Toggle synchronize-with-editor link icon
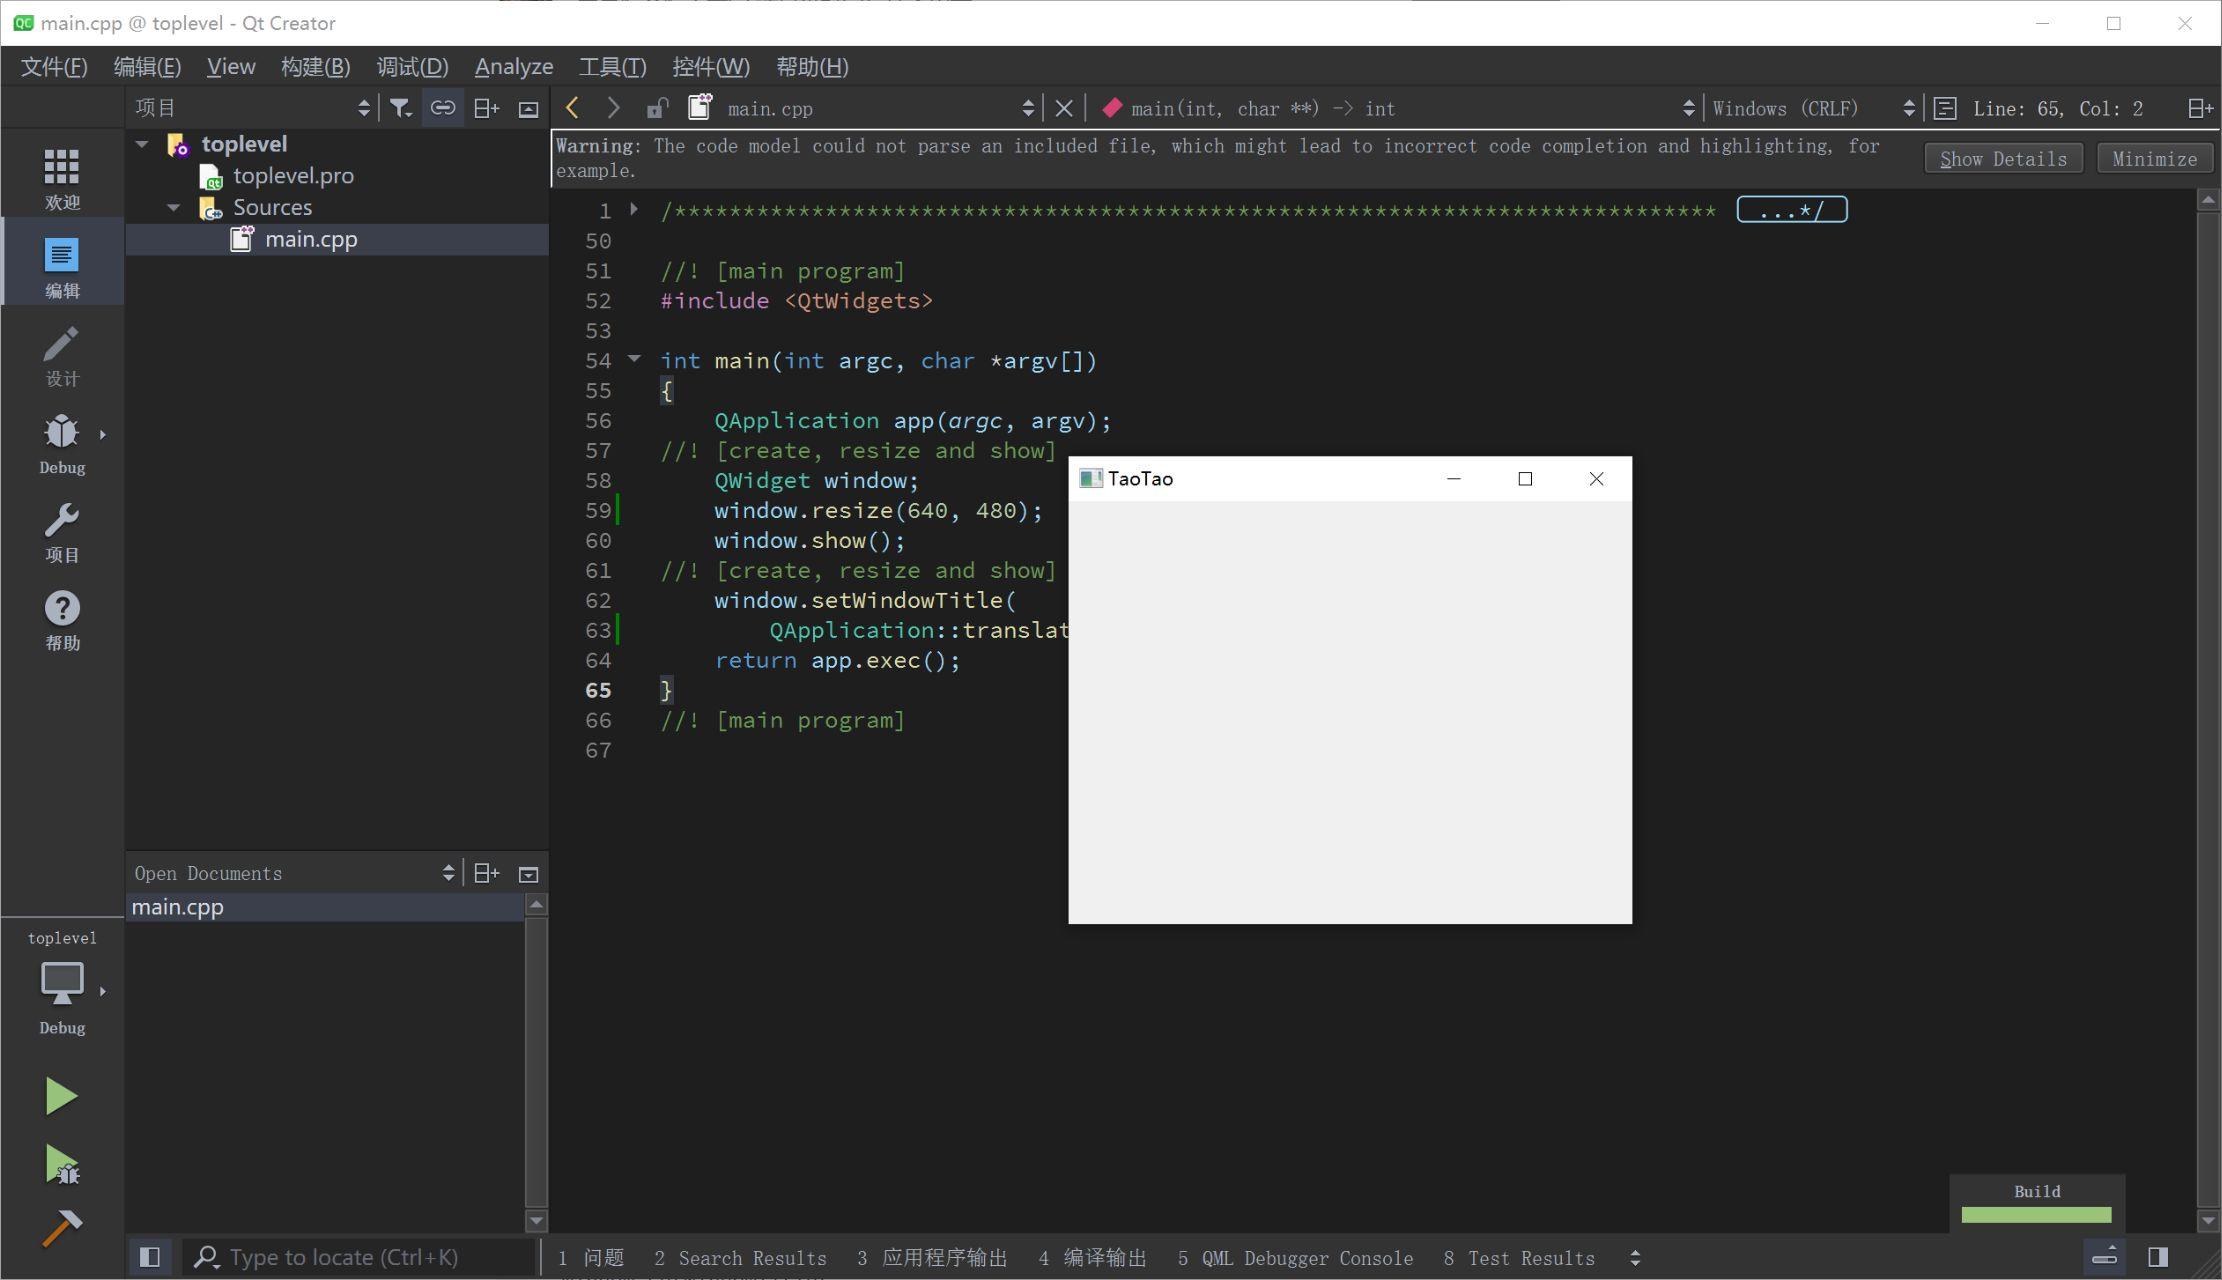Image resolution: width=2222 pixels, height=1280 pixels. tap(443, 107)
